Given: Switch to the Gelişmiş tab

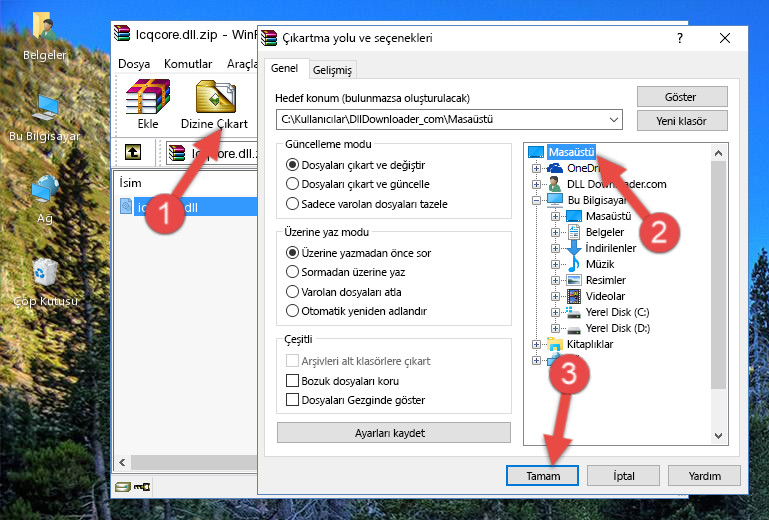Looking at the screenshot, I should [332, 70].
